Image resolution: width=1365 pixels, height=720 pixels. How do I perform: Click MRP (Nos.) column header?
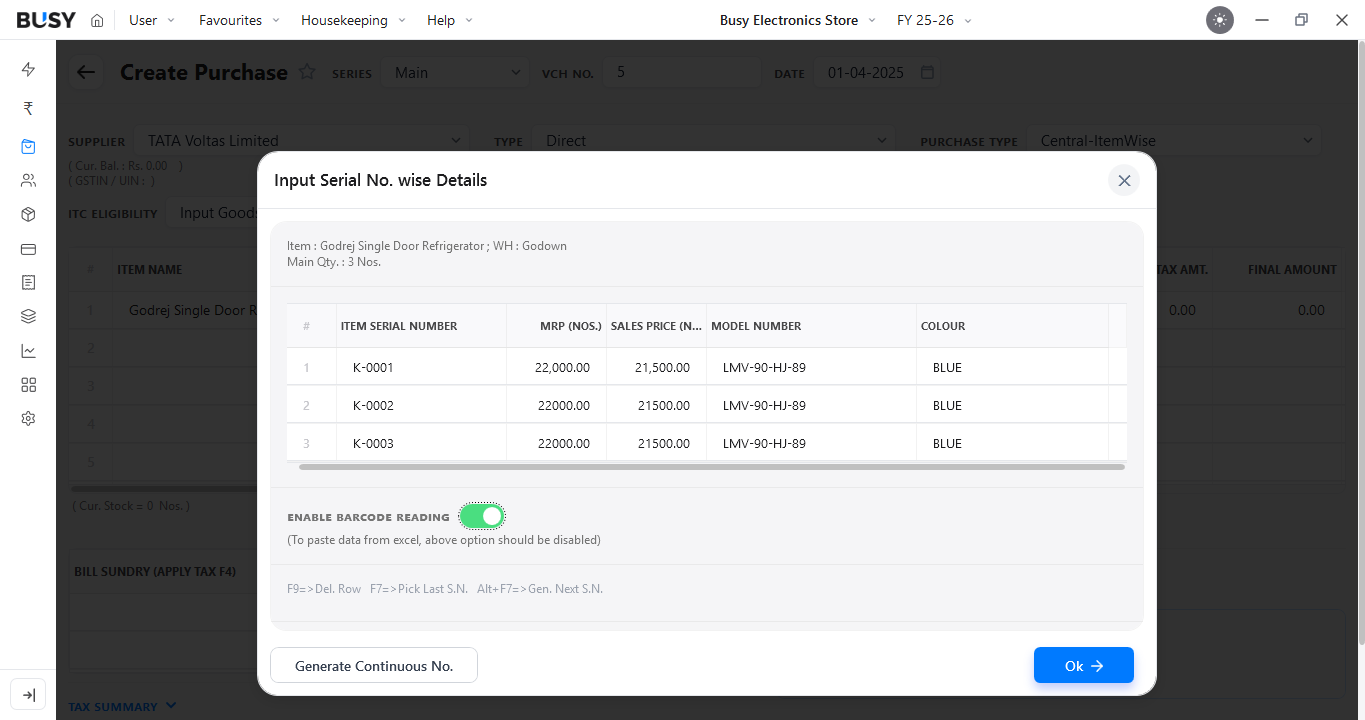(x=556, y=326)
